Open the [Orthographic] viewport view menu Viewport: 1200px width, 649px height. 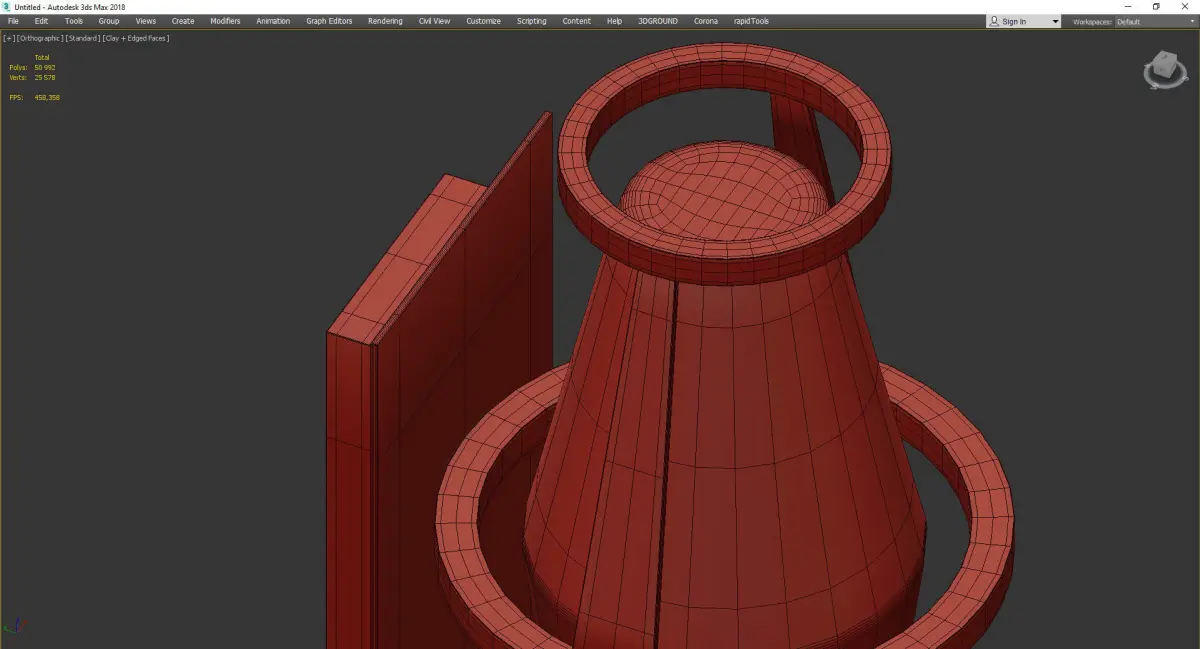tap(39, 38)
